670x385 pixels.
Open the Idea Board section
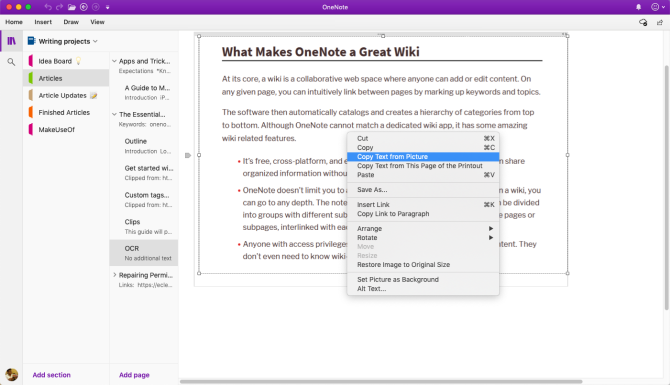[x=66, y=61]
